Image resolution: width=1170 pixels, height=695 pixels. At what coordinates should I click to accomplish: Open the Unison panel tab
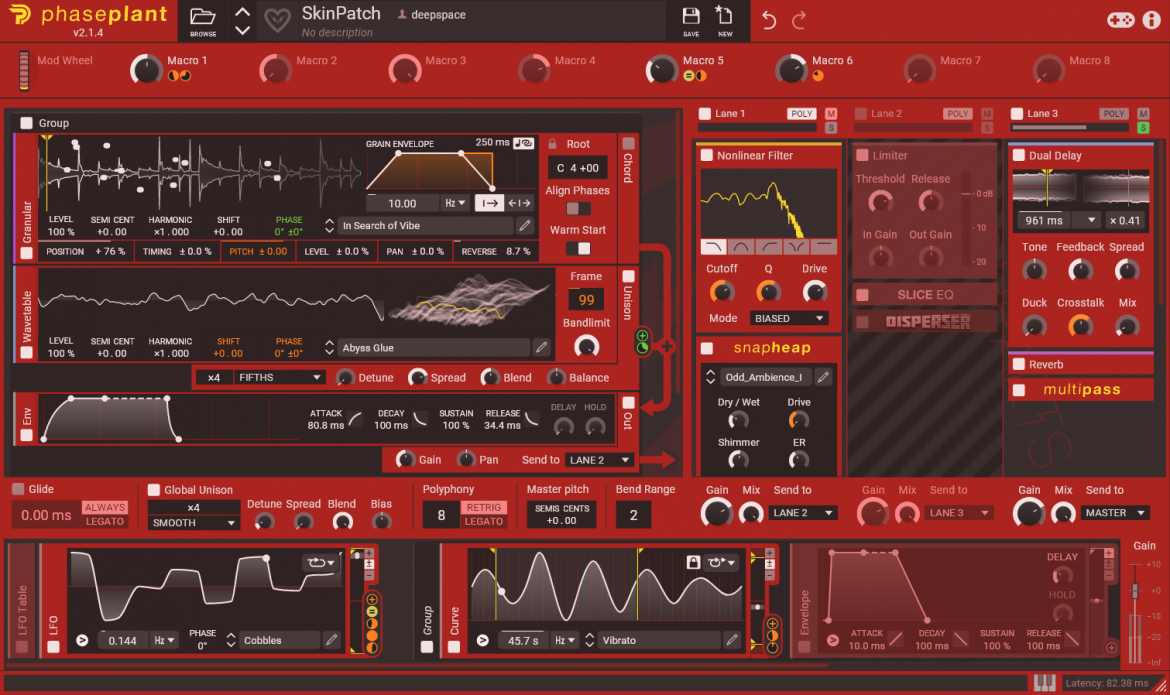pos(627,300)
